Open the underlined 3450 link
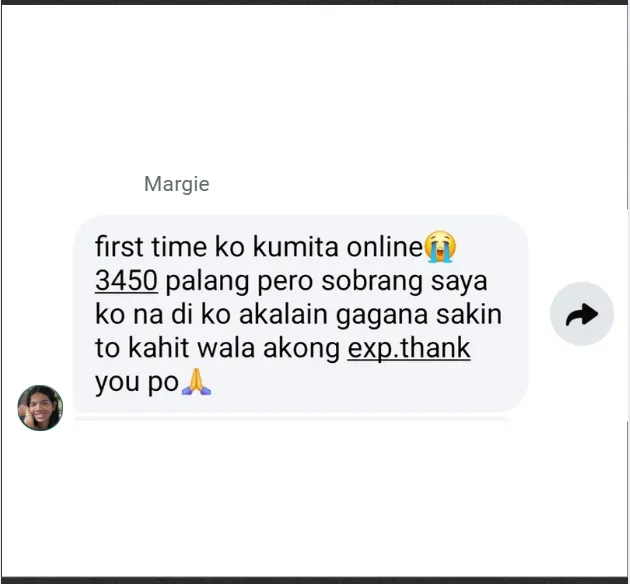 [126, 280]
